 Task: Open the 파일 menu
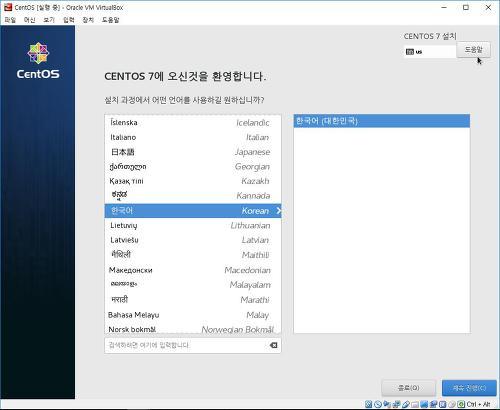click(x=10, y=20)
